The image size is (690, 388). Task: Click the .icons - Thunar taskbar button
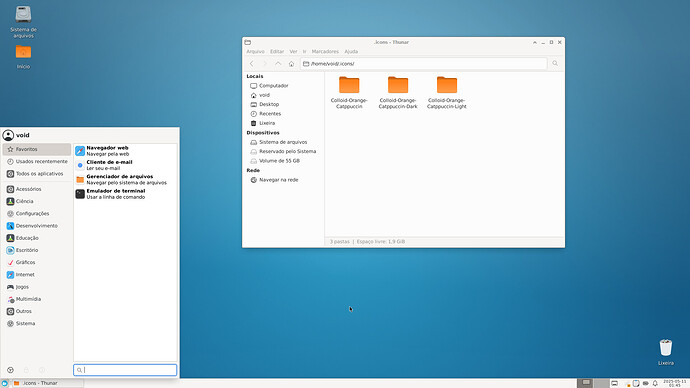(x=48, y=383)
